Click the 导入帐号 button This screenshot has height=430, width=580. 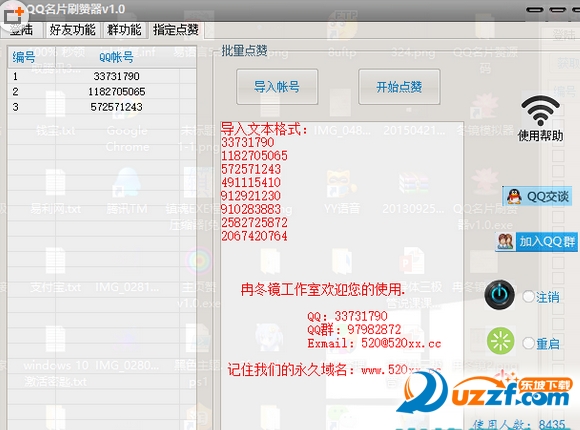pos(277,87)
